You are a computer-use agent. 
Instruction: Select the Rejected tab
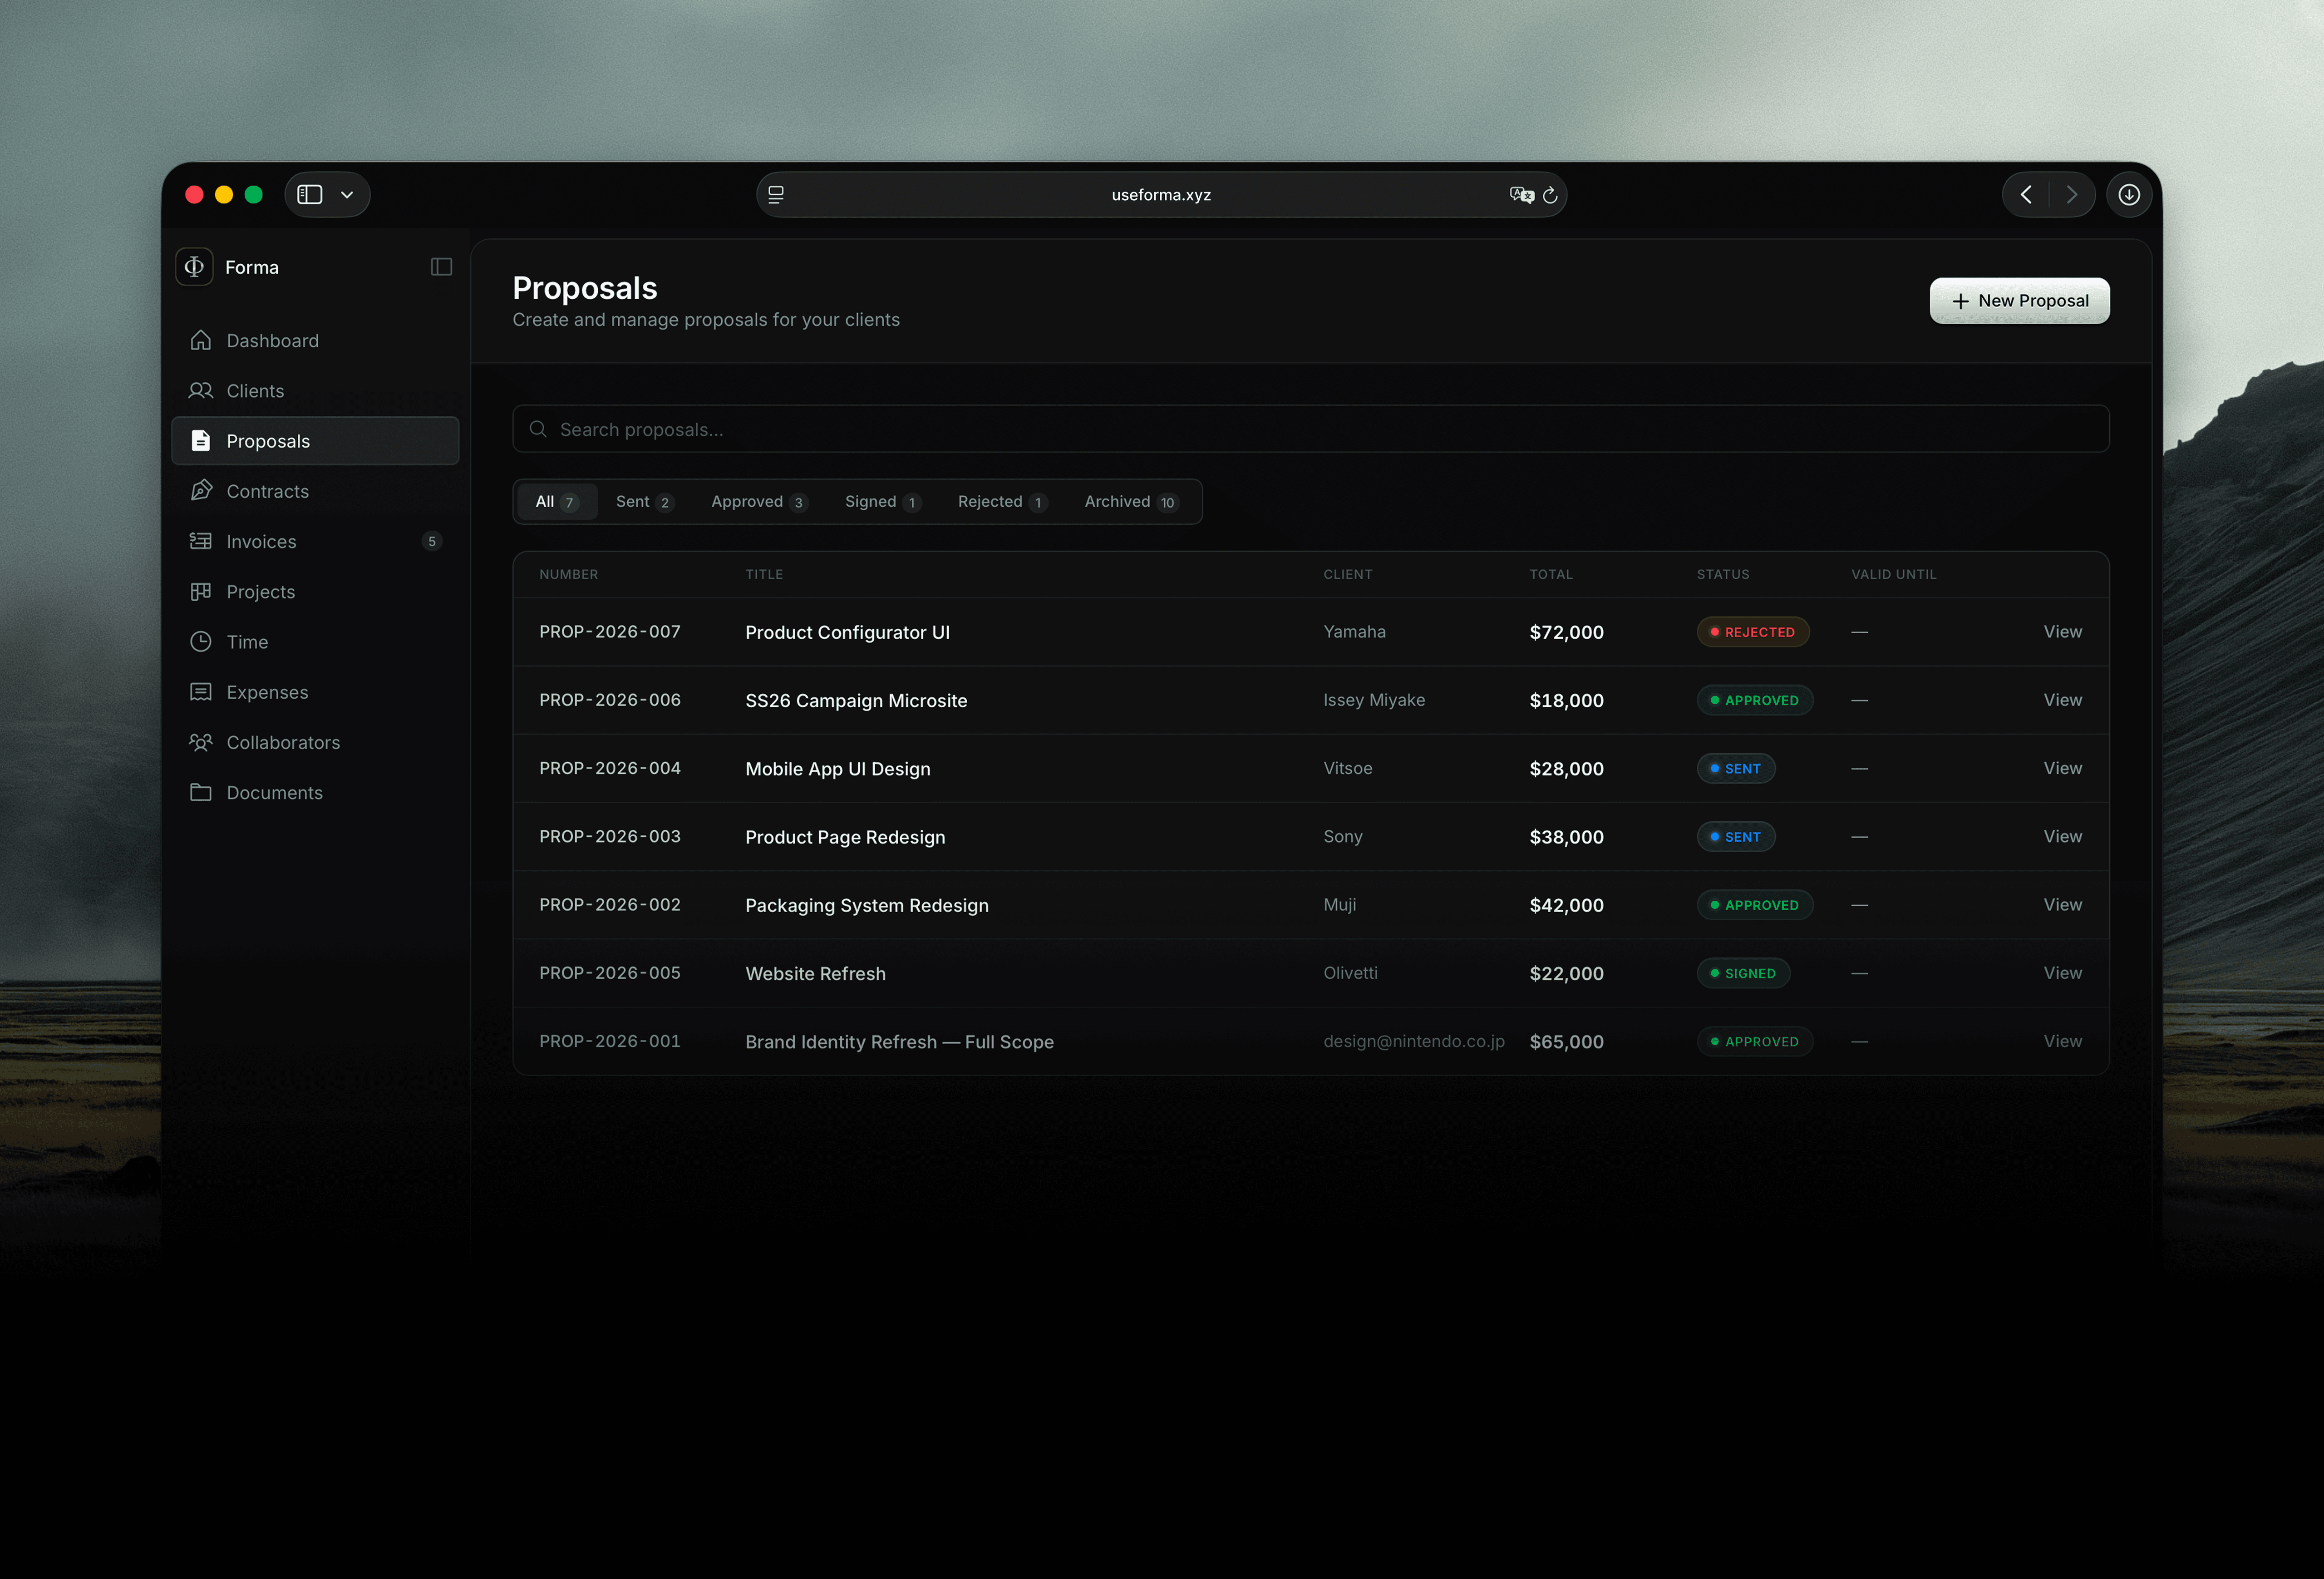(1002, 502)
